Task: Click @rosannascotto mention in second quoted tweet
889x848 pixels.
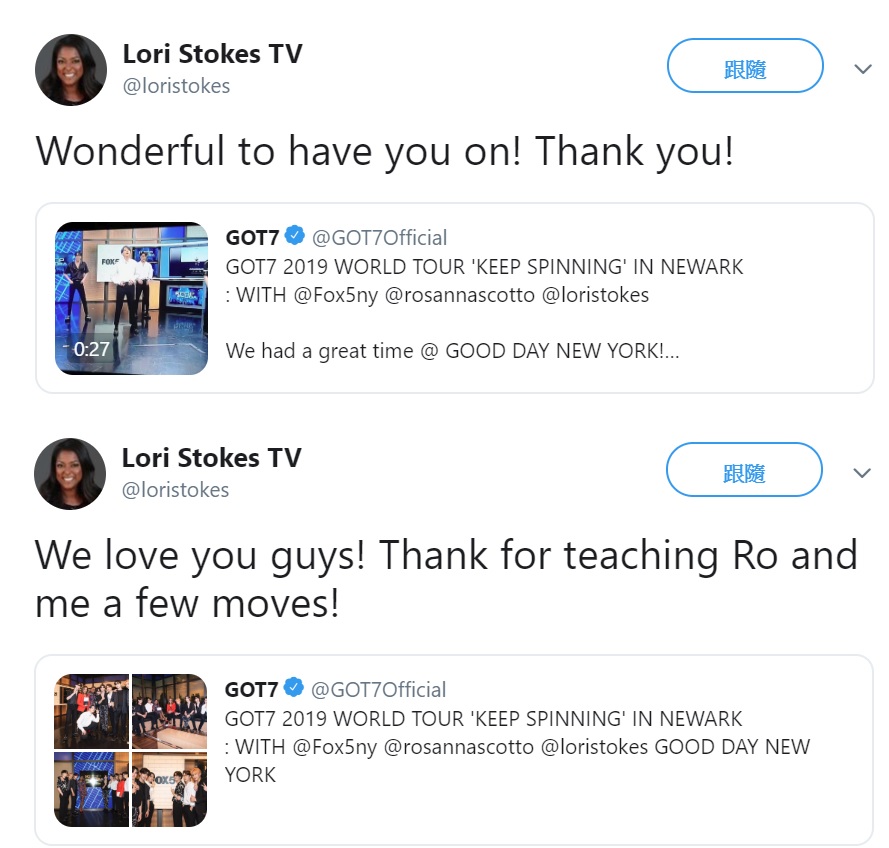Action: click(459, 747)
